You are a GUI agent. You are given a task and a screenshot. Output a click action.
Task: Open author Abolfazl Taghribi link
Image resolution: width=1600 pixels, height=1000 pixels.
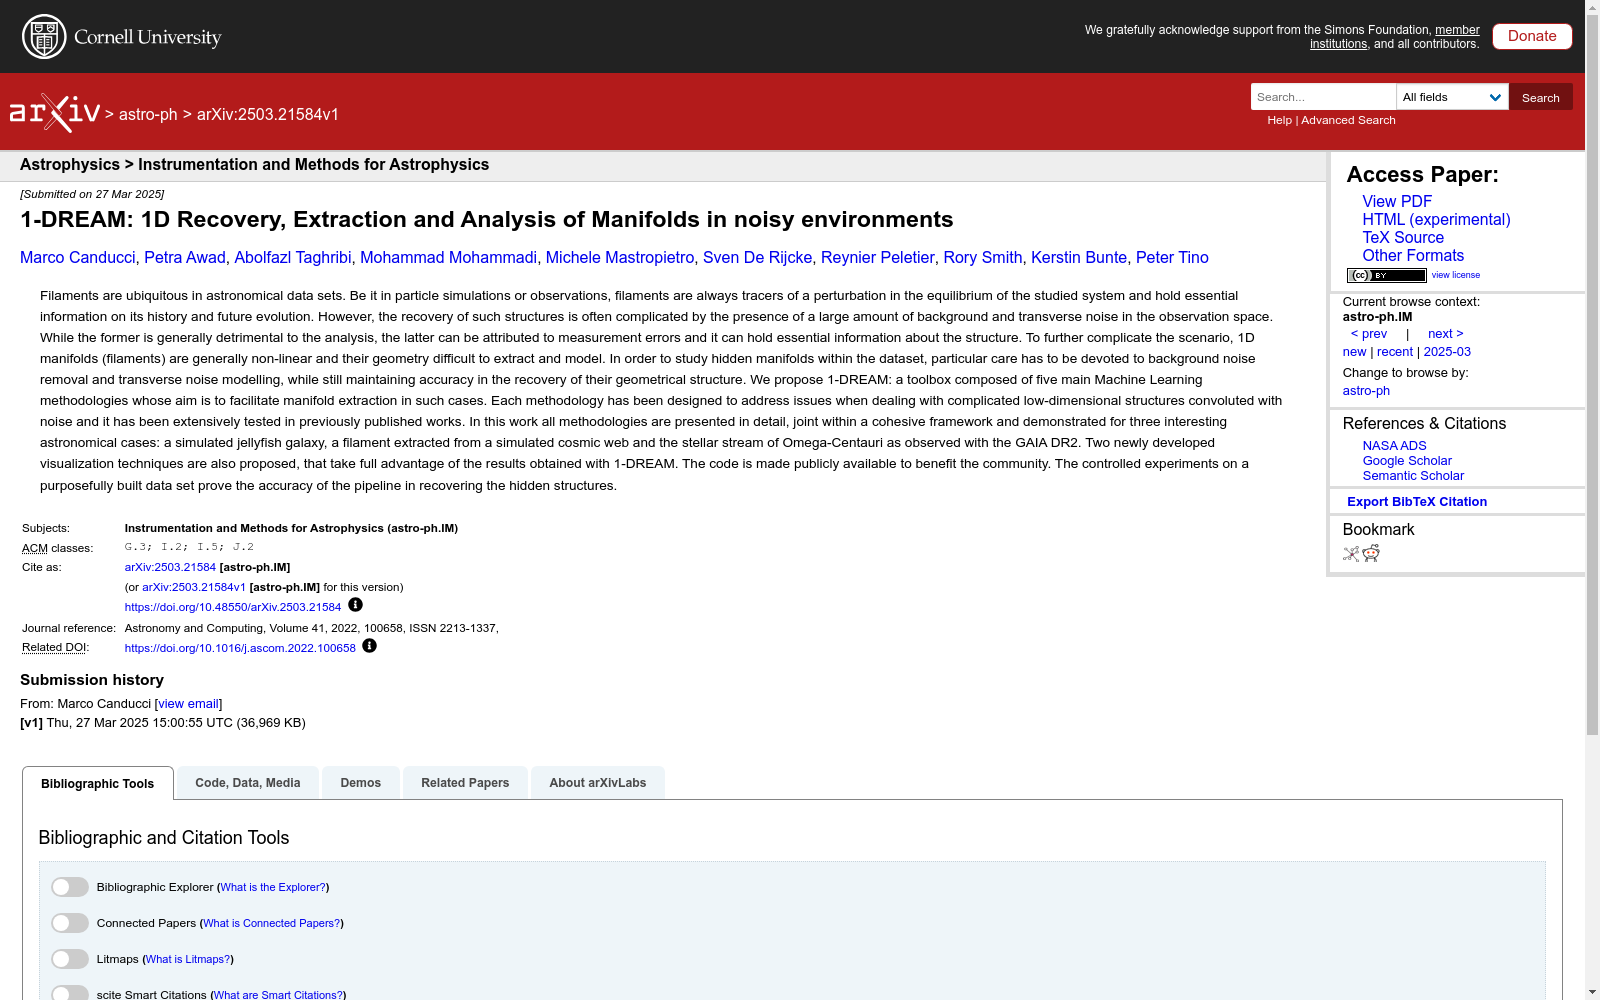293,257
